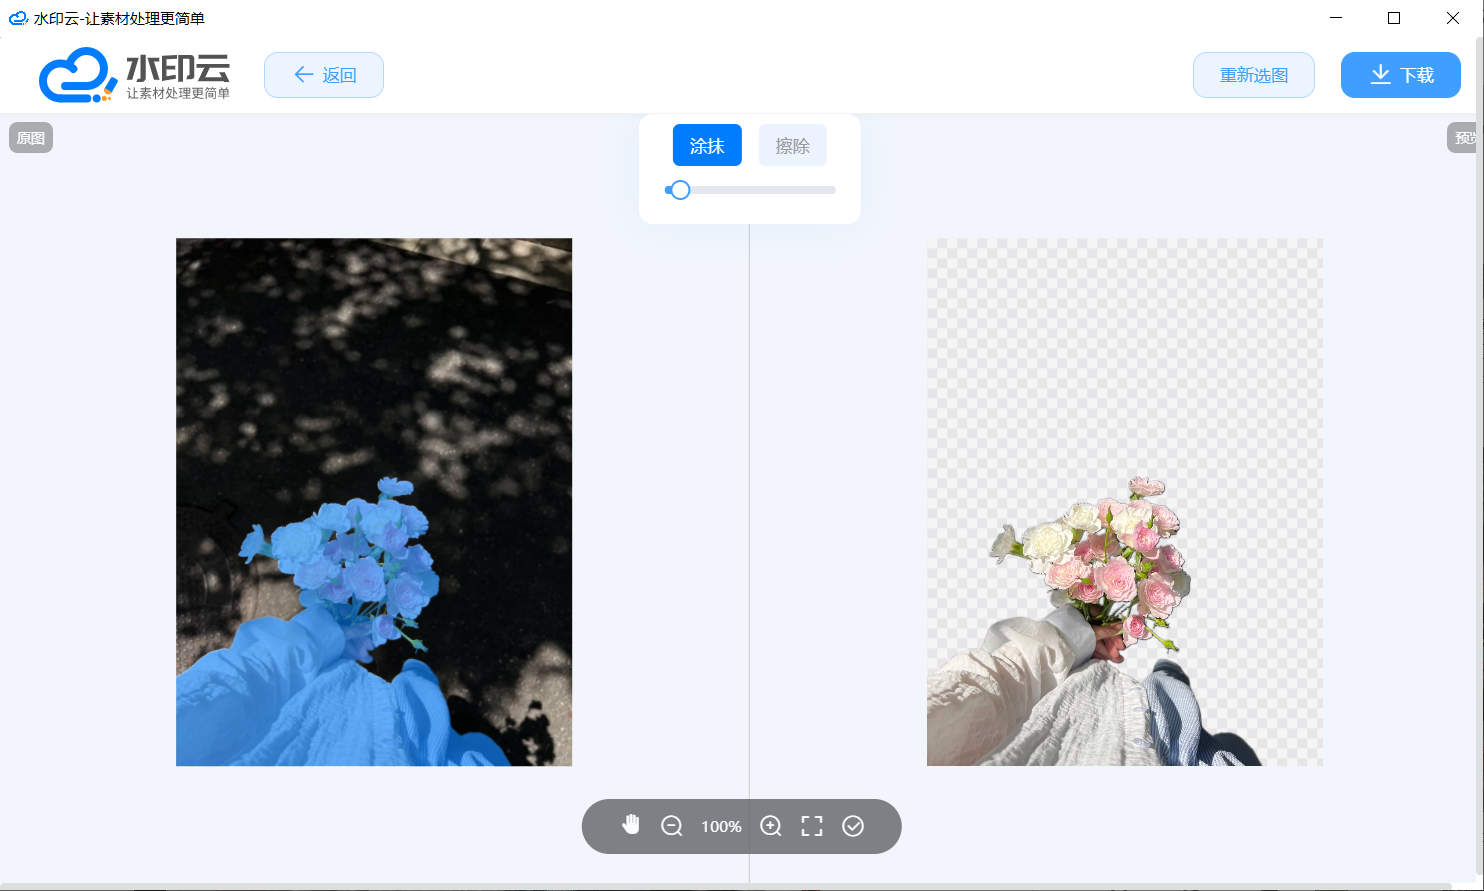The width and height of the screenshot is (1484, 891).
Task: Click the 重新选图 reselect image button
Action: click(1253, 75)
